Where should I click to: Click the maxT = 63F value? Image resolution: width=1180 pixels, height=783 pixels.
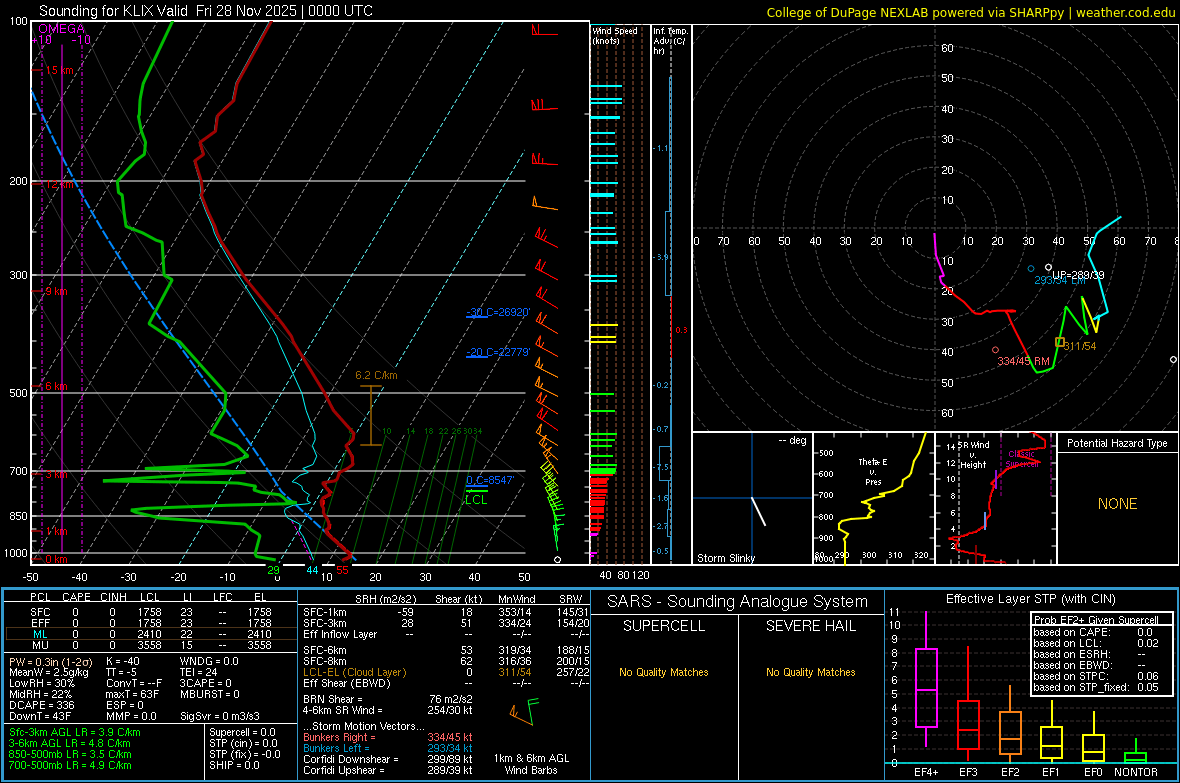(133, 694)
